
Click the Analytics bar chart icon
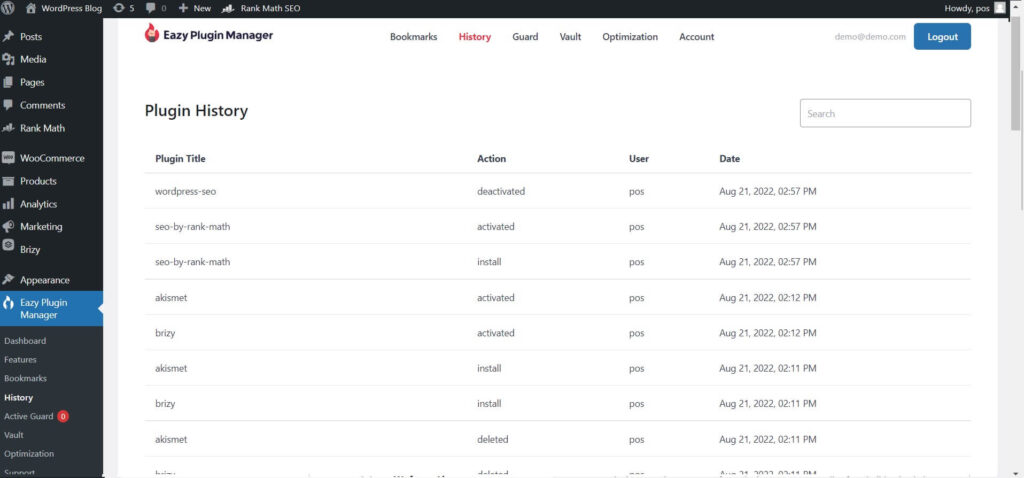(8, 204)
